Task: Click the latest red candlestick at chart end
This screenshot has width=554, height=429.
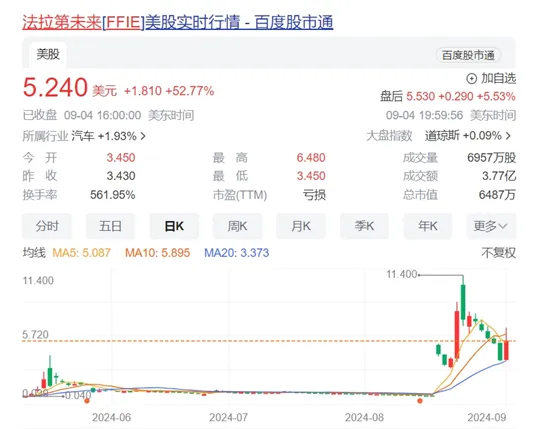Action: (506, 349)
